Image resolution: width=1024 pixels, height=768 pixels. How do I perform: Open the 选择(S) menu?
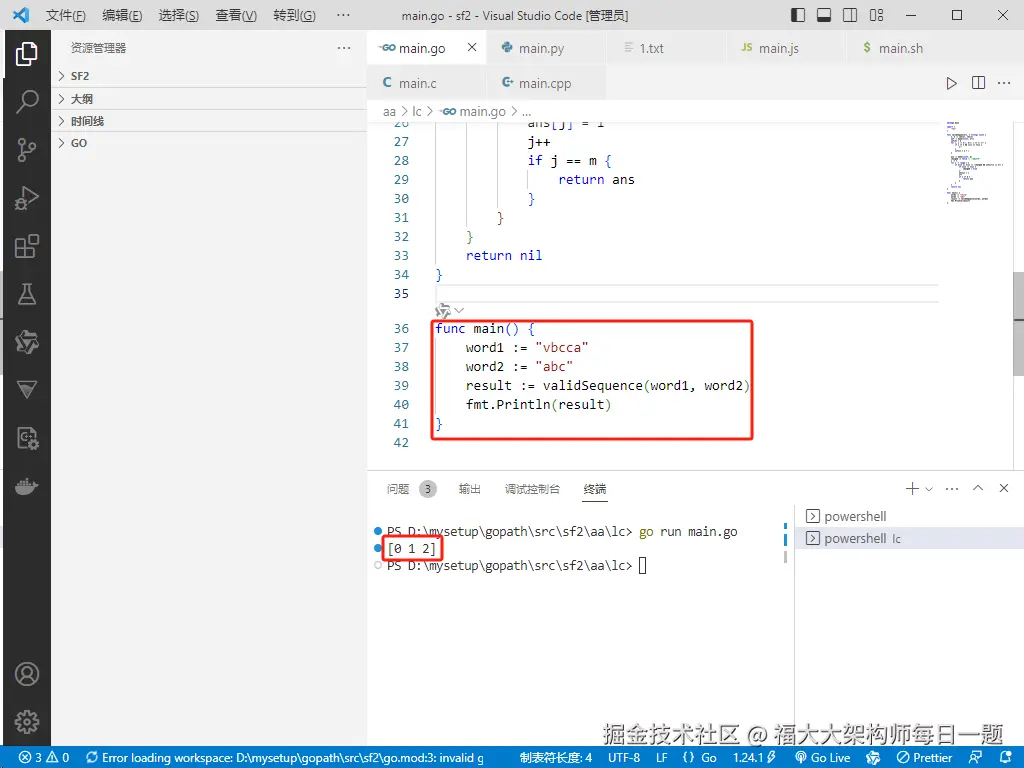coord(179,15)
